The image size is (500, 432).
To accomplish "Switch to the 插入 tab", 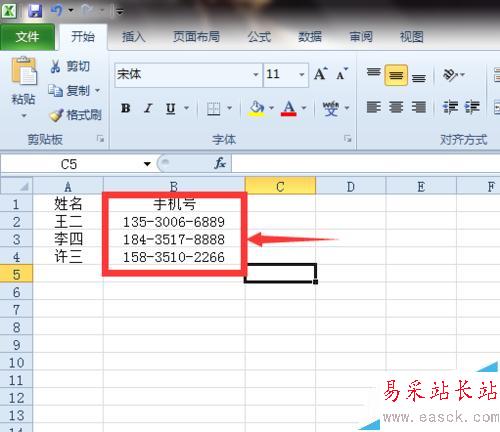I will [133, 37].
